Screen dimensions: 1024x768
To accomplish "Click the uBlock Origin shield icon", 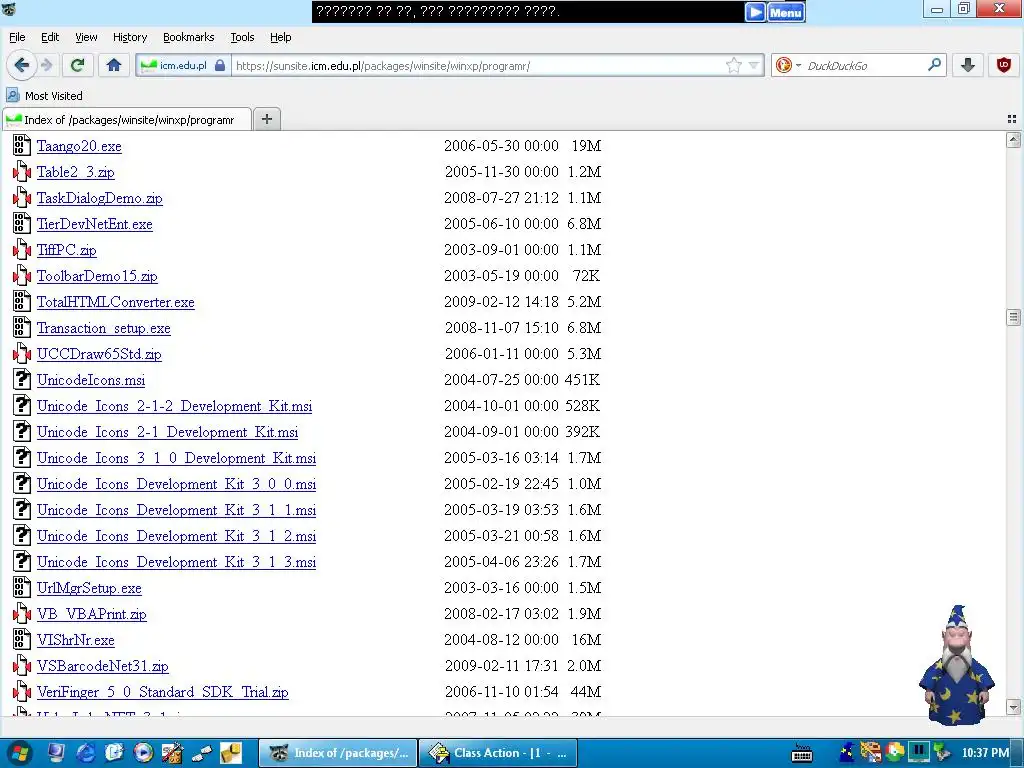I will (x=1003, y=65).
